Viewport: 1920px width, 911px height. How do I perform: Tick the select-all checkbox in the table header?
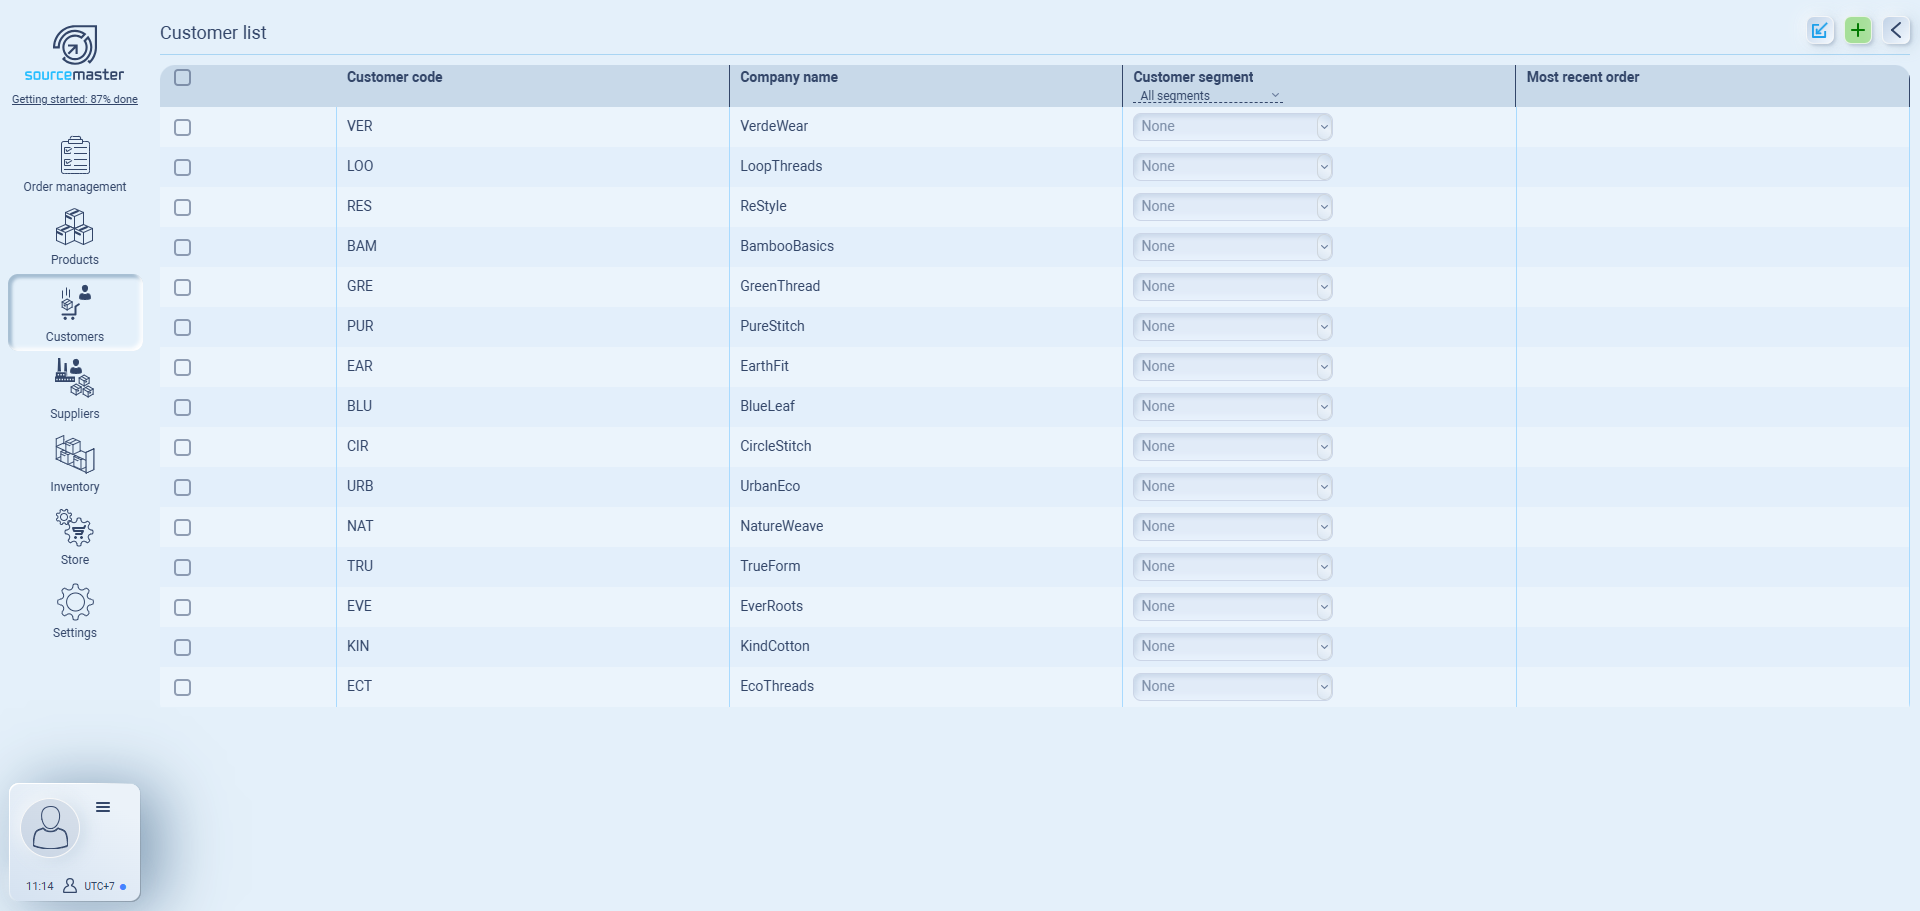pyautogui.click(x=182, y=77)
